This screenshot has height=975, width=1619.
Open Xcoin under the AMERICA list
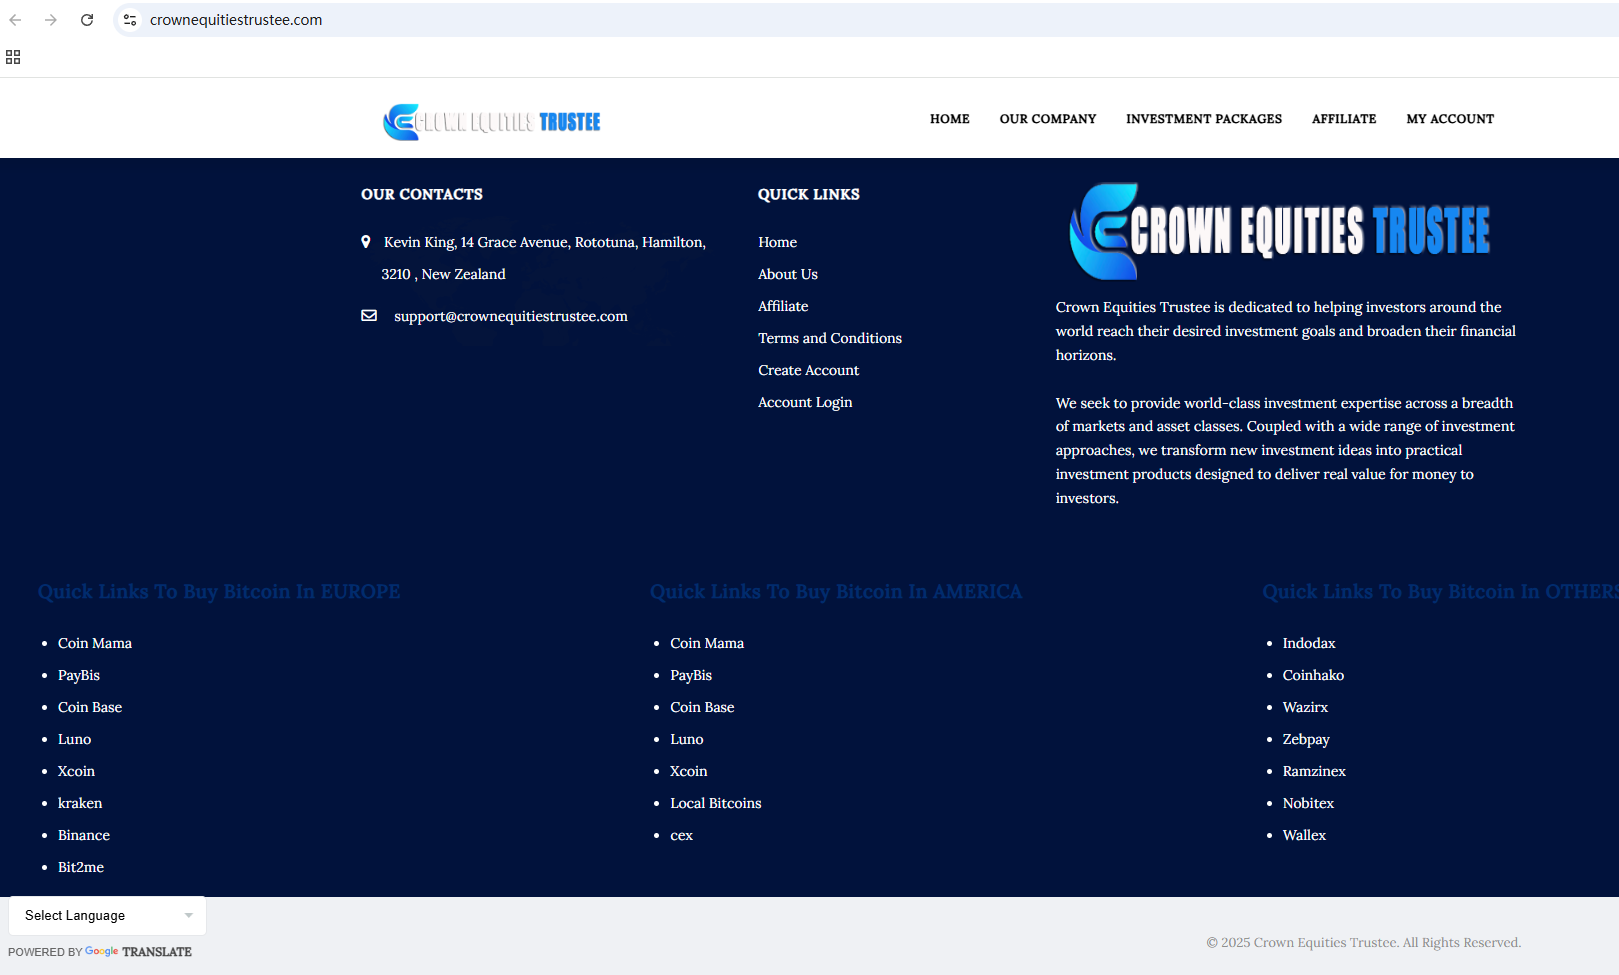click(x=689, y=771)
